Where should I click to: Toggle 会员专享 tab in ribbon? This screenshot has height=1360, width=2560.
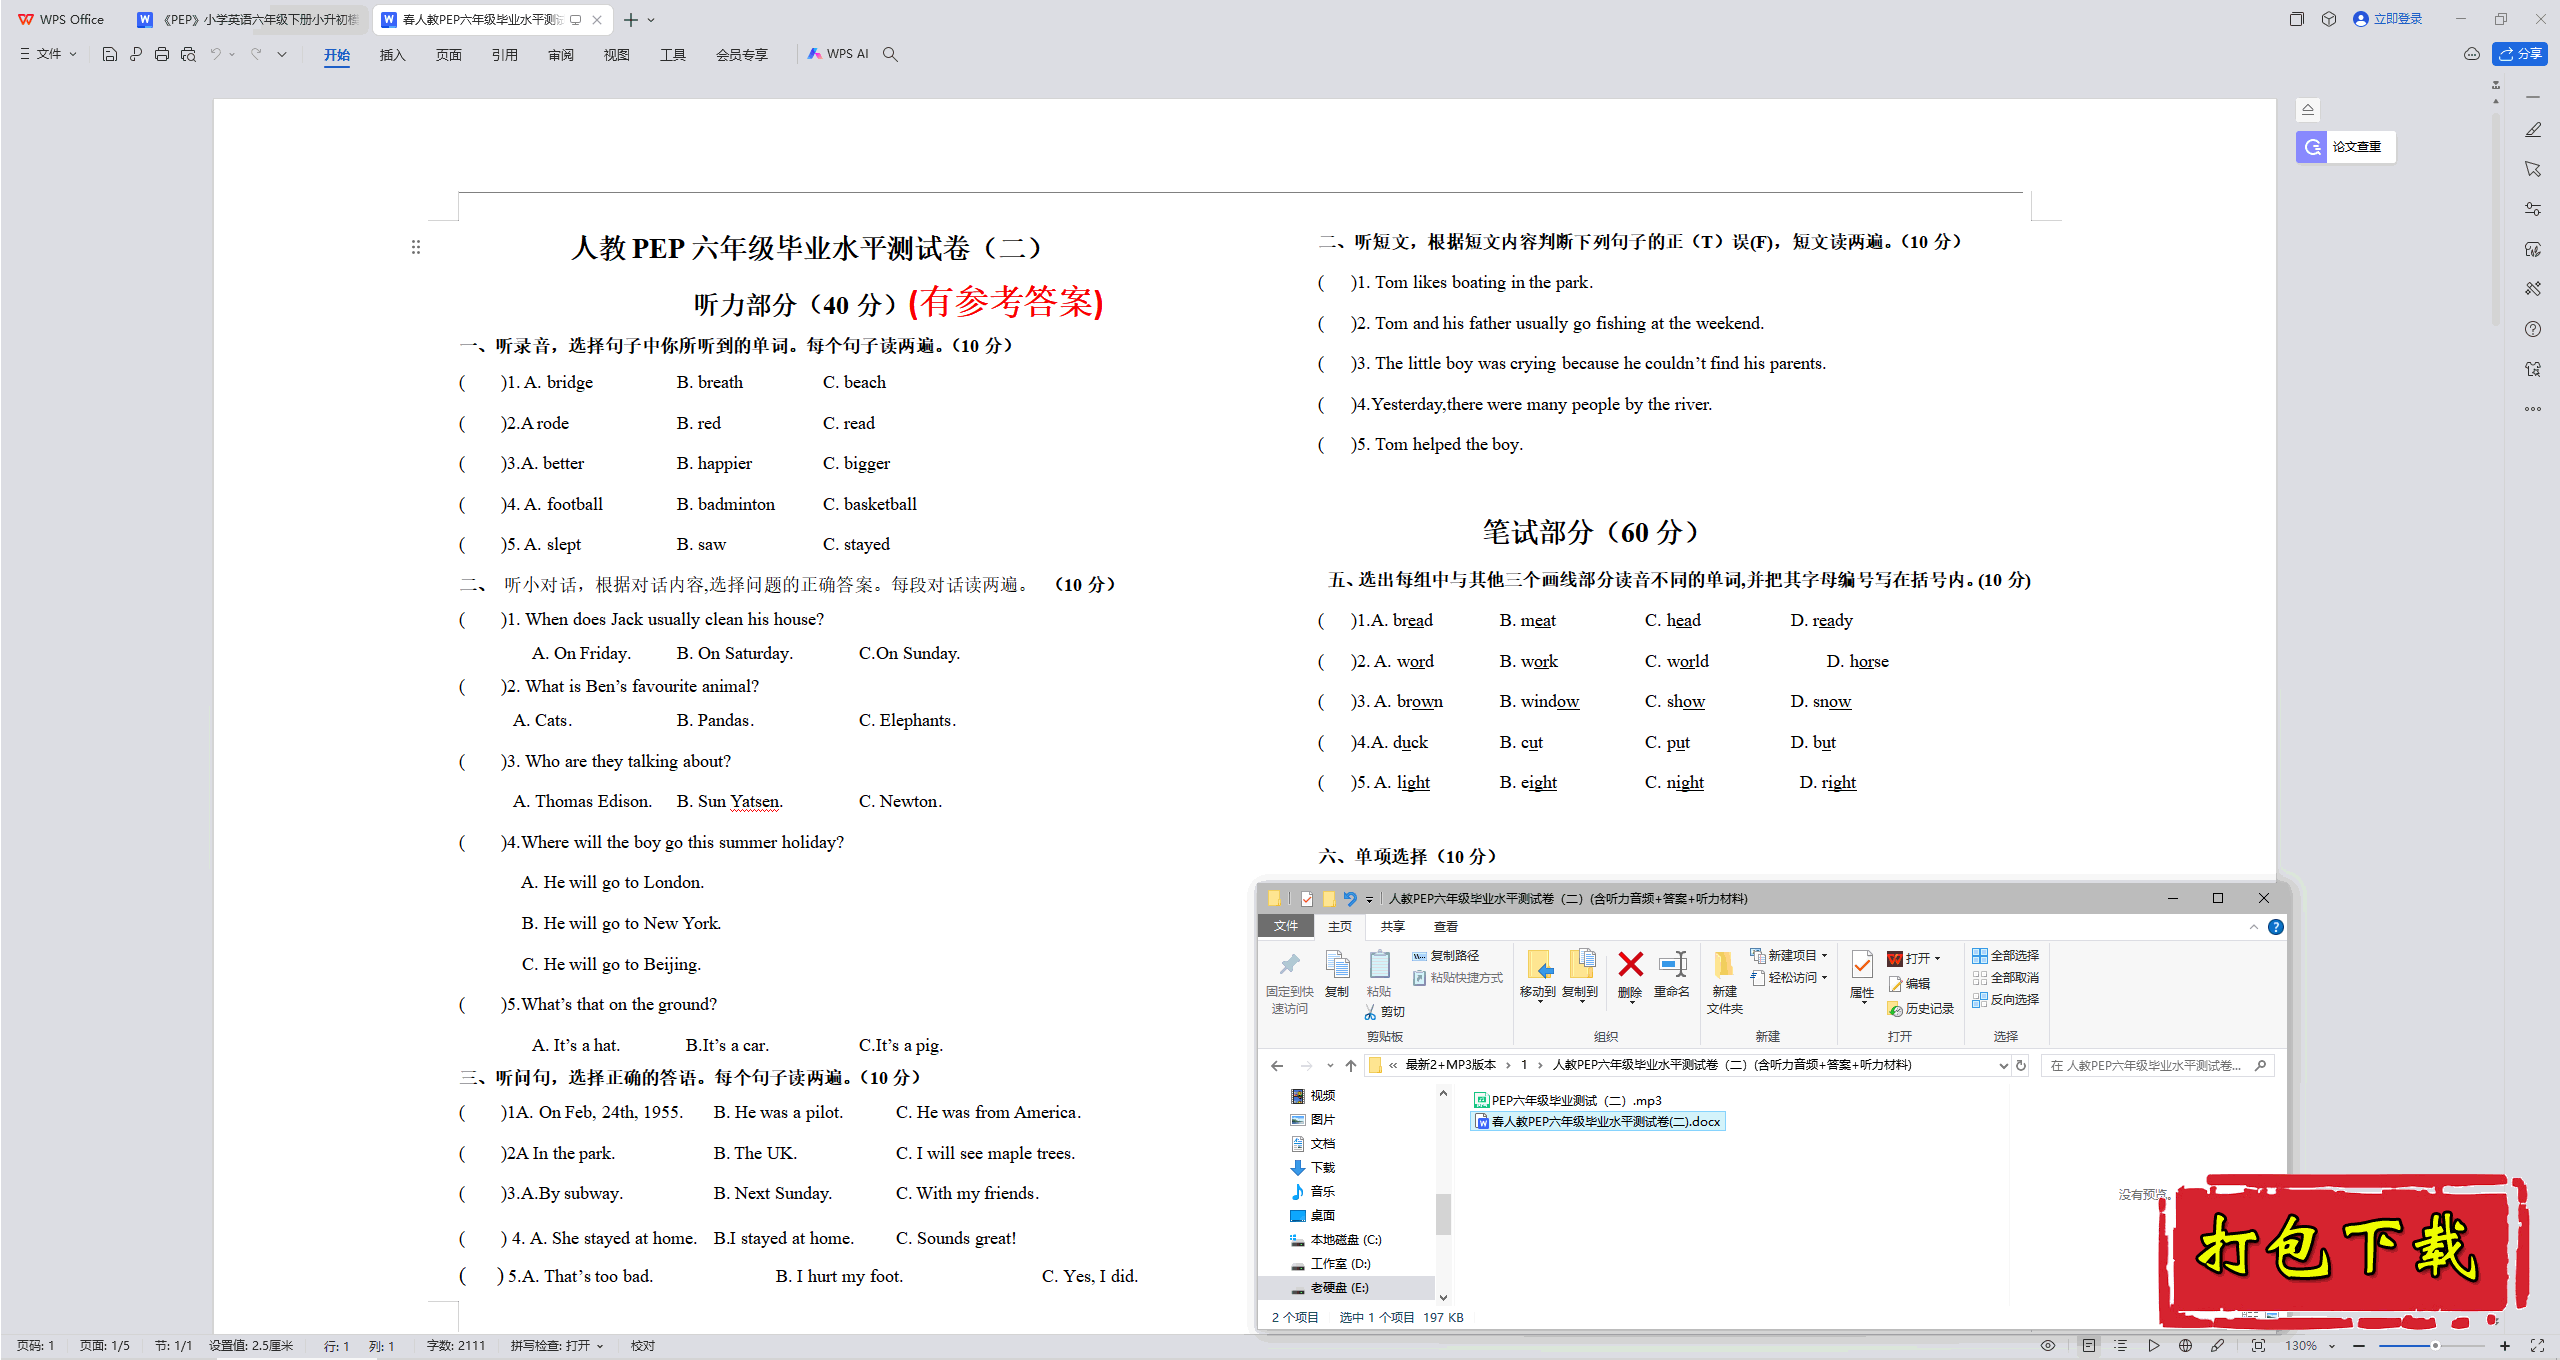point(740,54)
